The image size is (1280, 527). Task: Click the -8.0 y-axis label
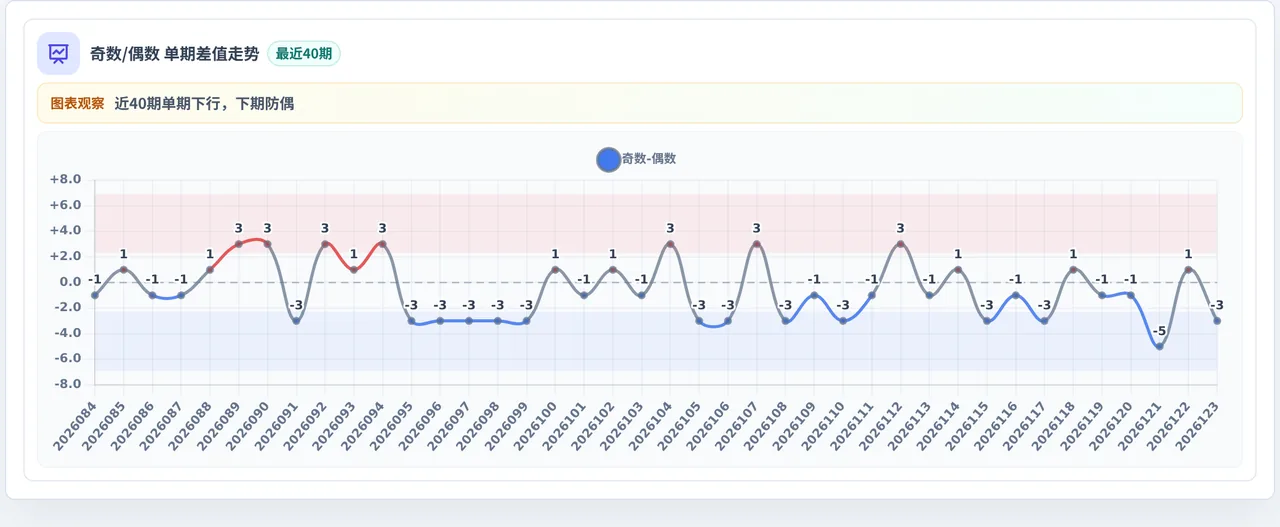coord(65,384)
